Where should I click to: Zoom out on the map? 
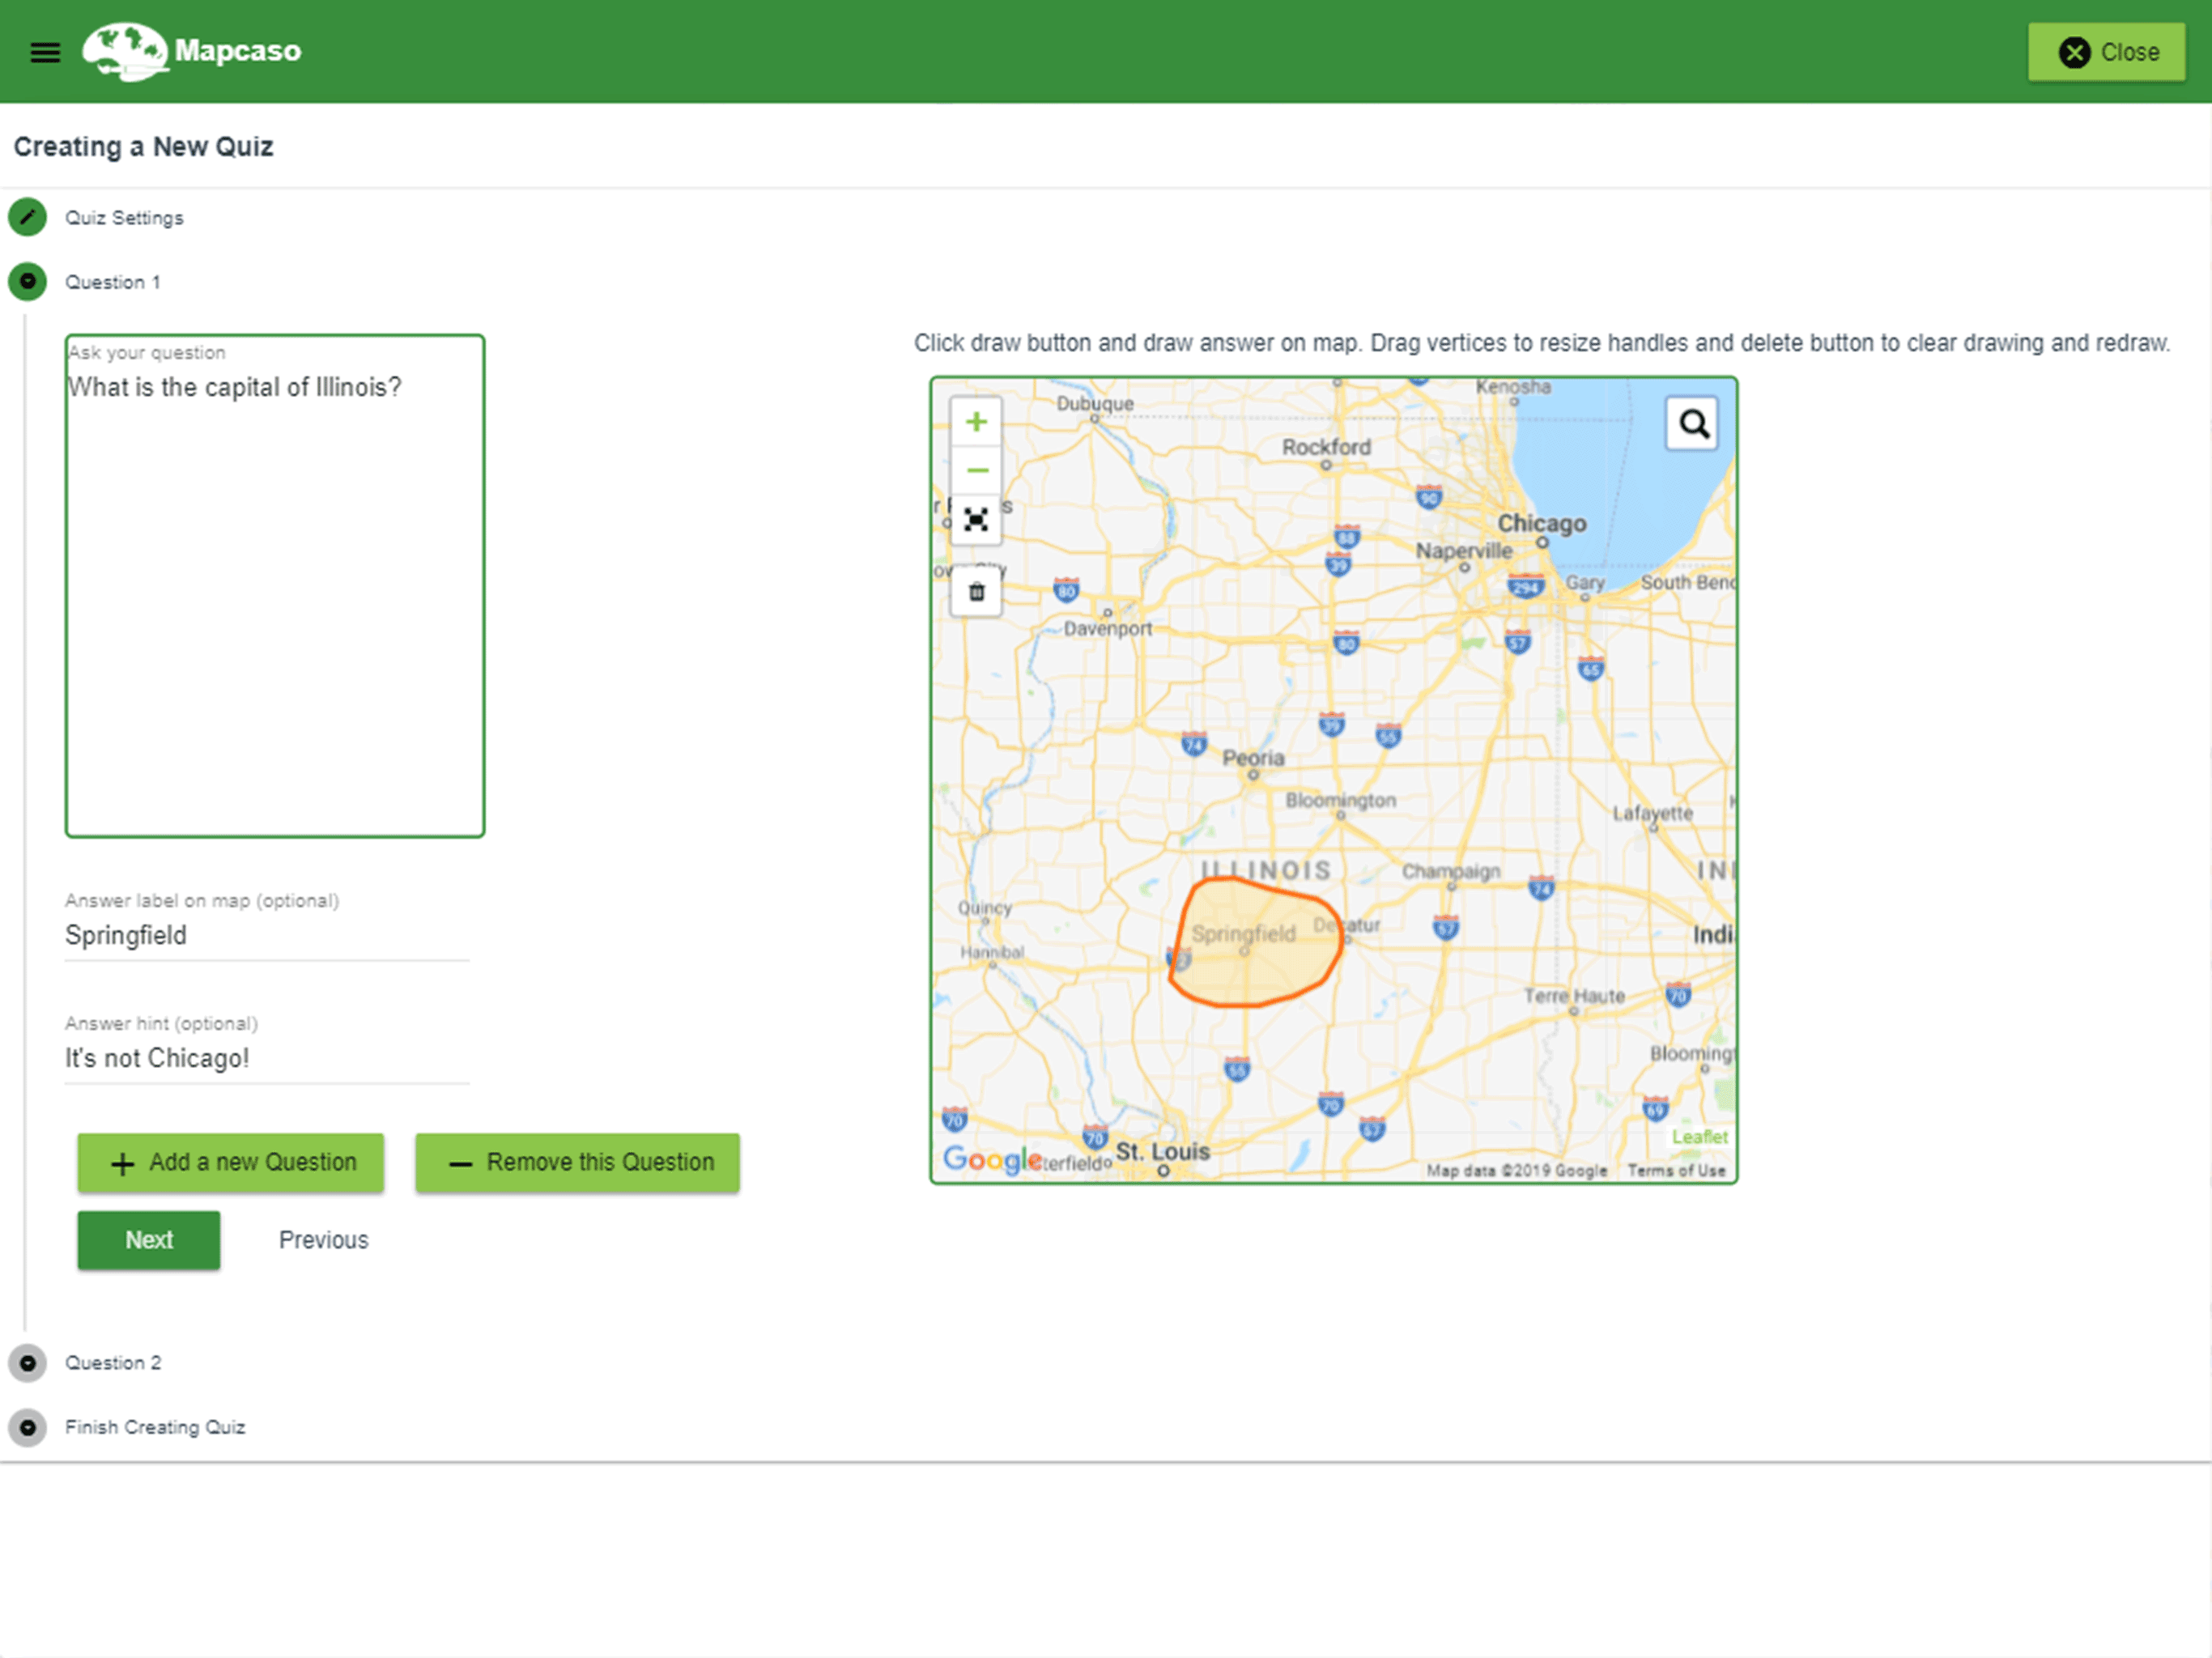coord(976,470)
